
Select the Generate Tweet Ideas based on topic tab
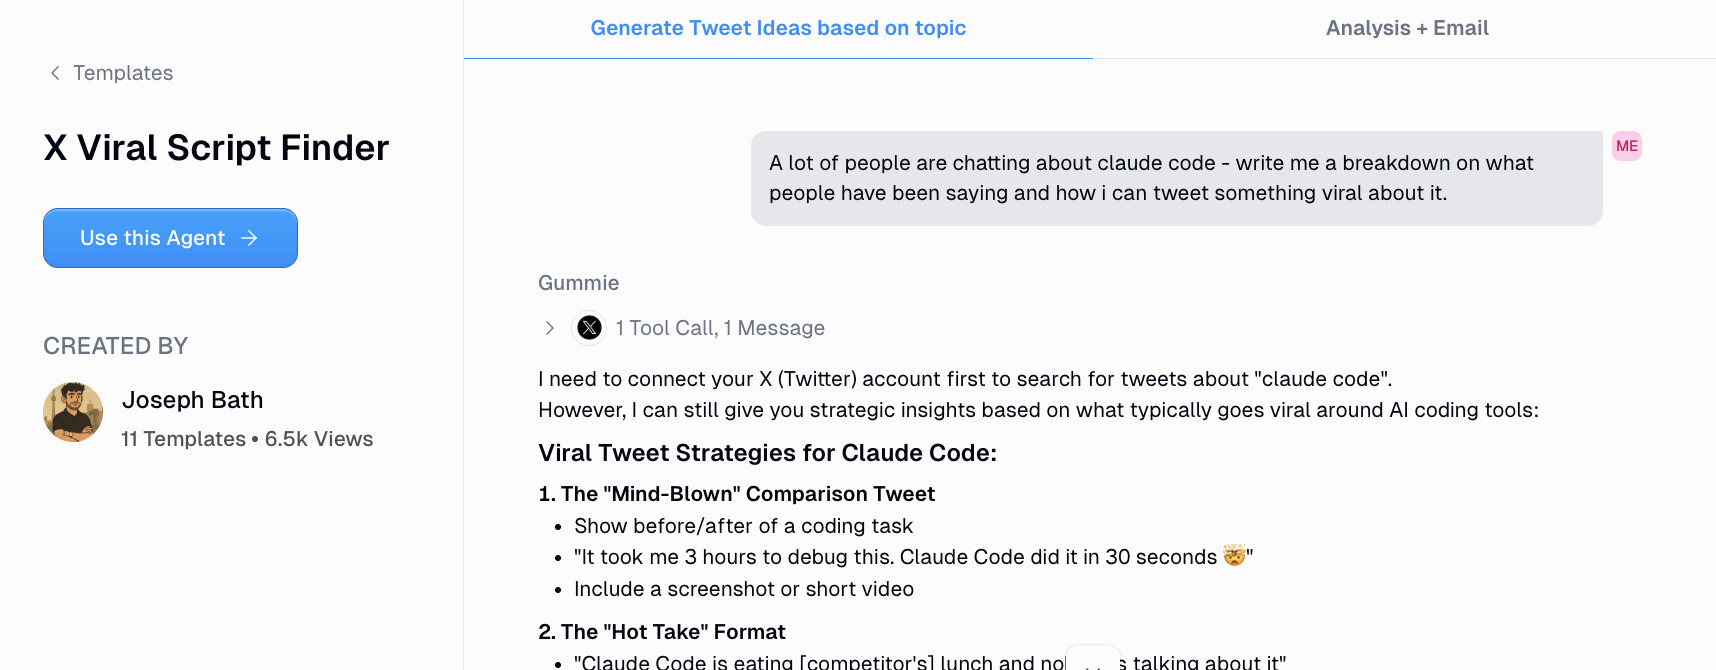pyautogui.click(x=779, y=27)
